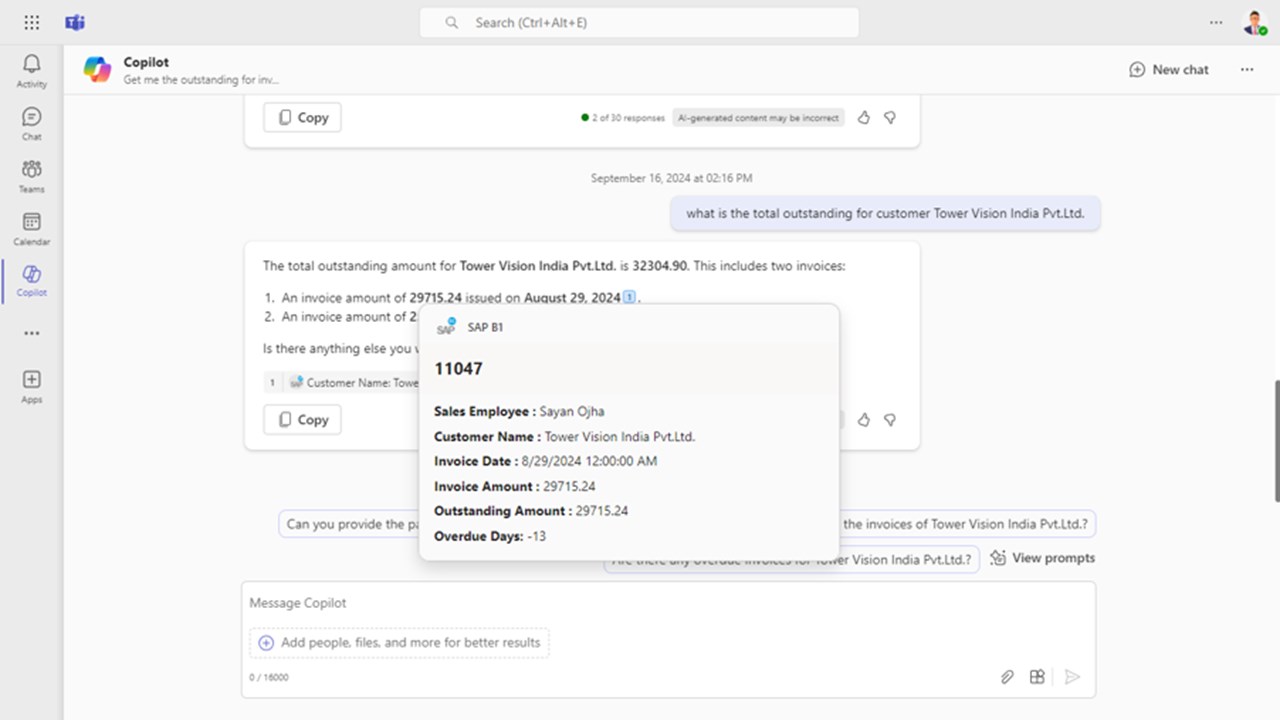Screen dimensions: 1280x720
Task: Open settings ellipsis beside profile picture
Action: (x=1216, y=22)
